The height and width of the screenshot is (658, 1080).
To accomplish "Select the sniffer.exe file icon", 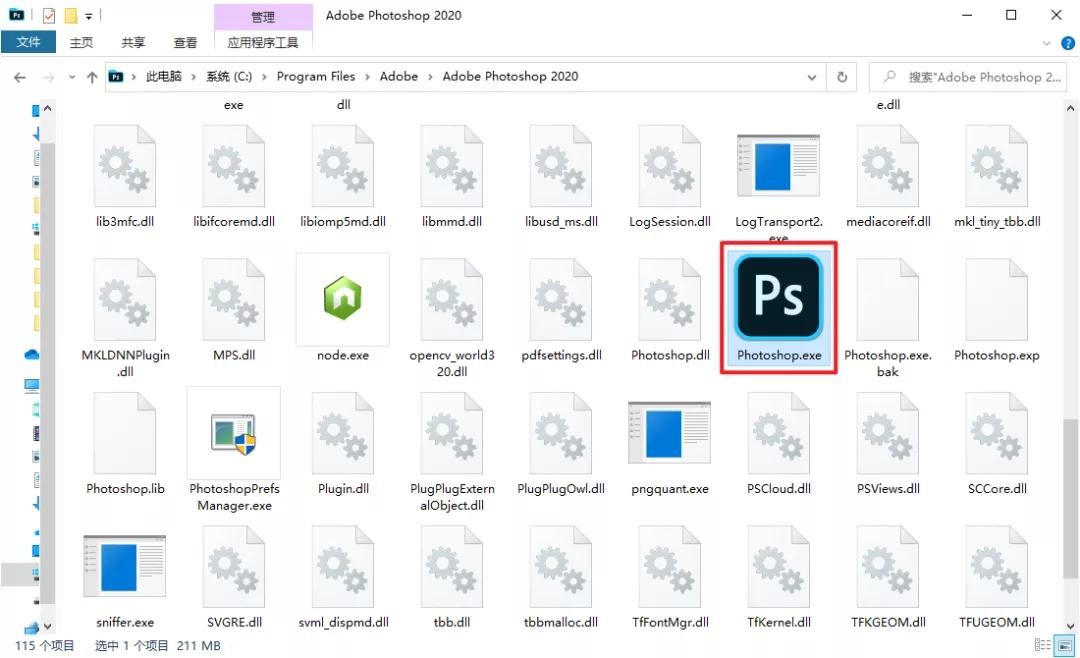I will tap(125, 565).
